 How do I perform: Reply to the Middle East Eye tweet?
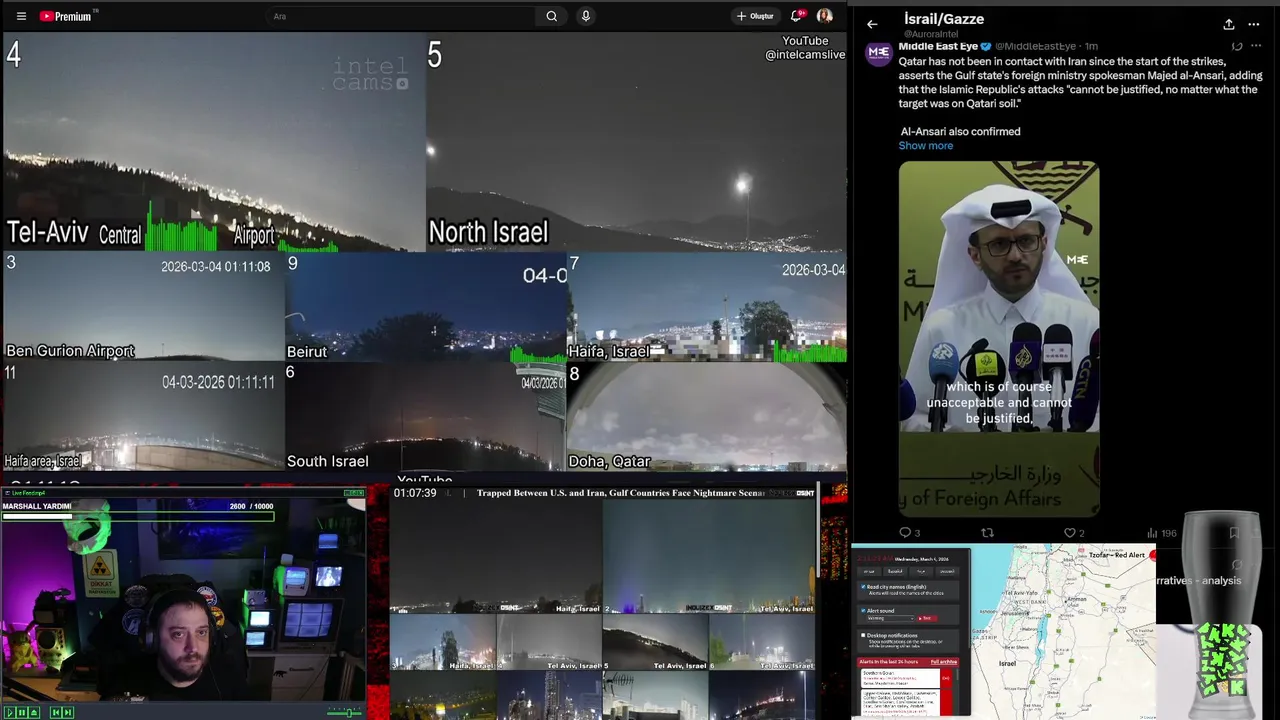909,533
